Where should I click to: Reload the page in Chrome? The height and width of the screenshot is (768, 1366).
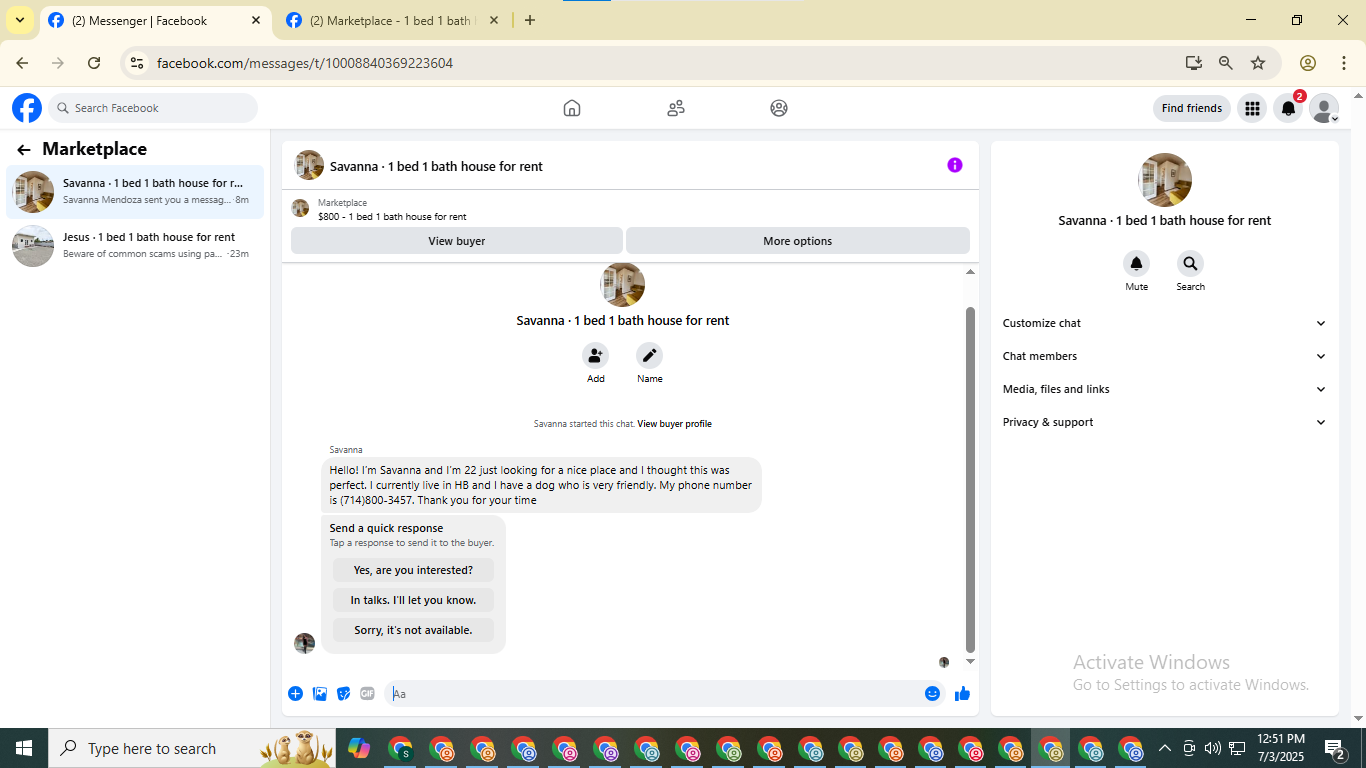[x=94, y=63]
